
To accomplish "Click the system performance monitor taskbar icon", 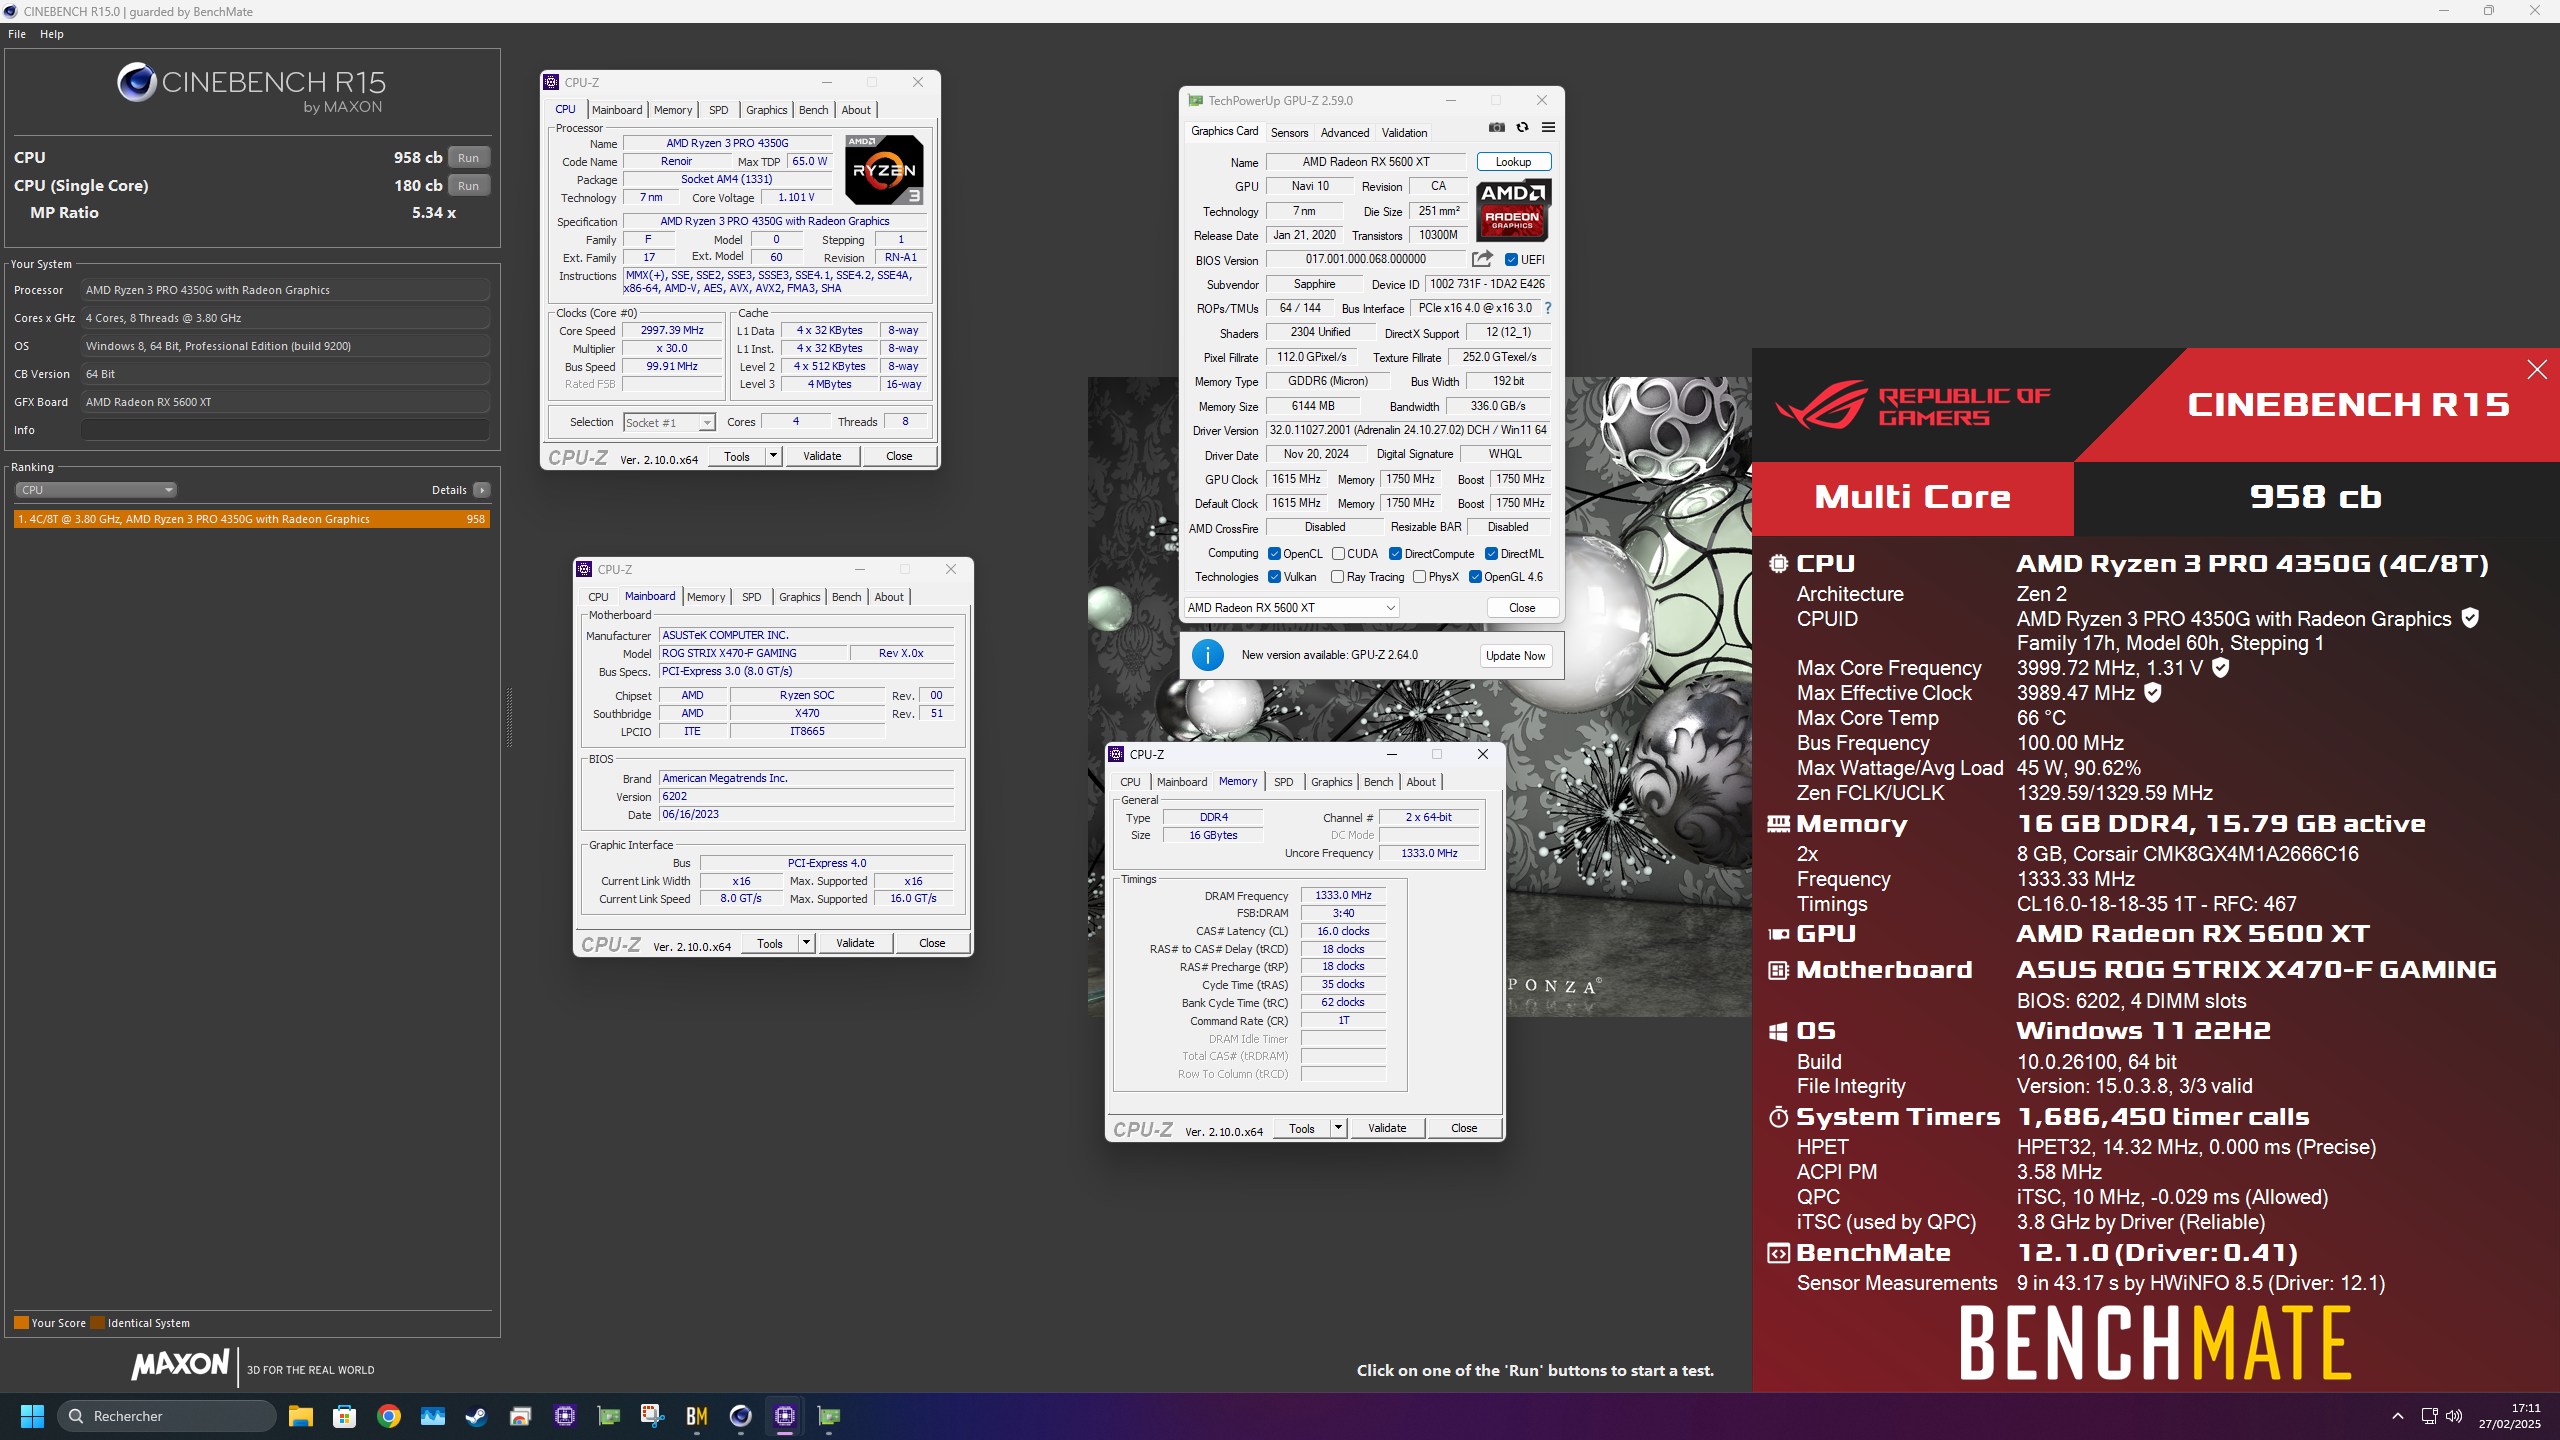I will point(433,1416).
